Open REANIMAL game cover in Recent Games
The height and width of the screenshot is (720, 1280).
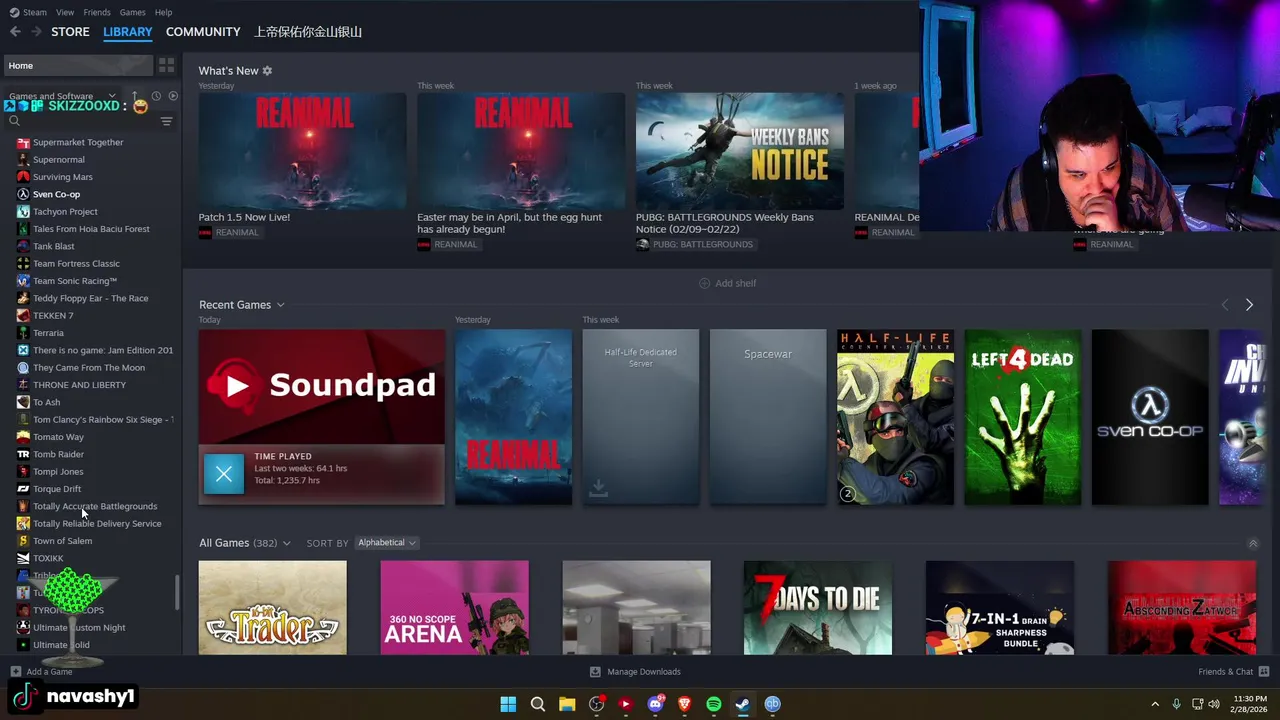tap(513, 417)
